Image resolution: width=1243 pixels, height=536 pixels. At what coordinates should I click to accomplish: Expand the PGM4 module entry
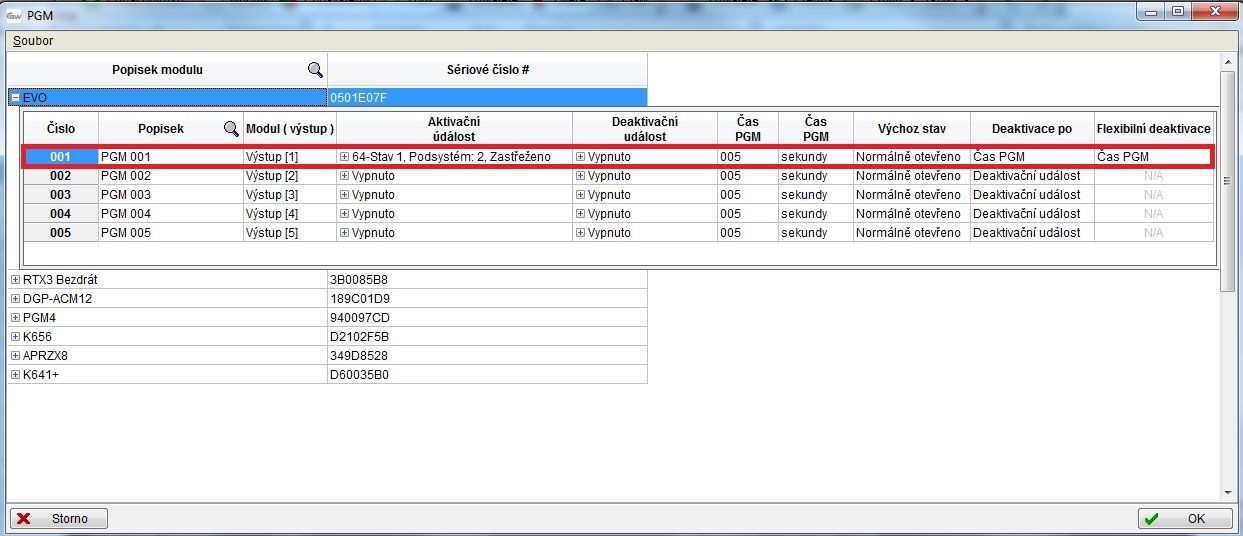(x=15, y=318)
